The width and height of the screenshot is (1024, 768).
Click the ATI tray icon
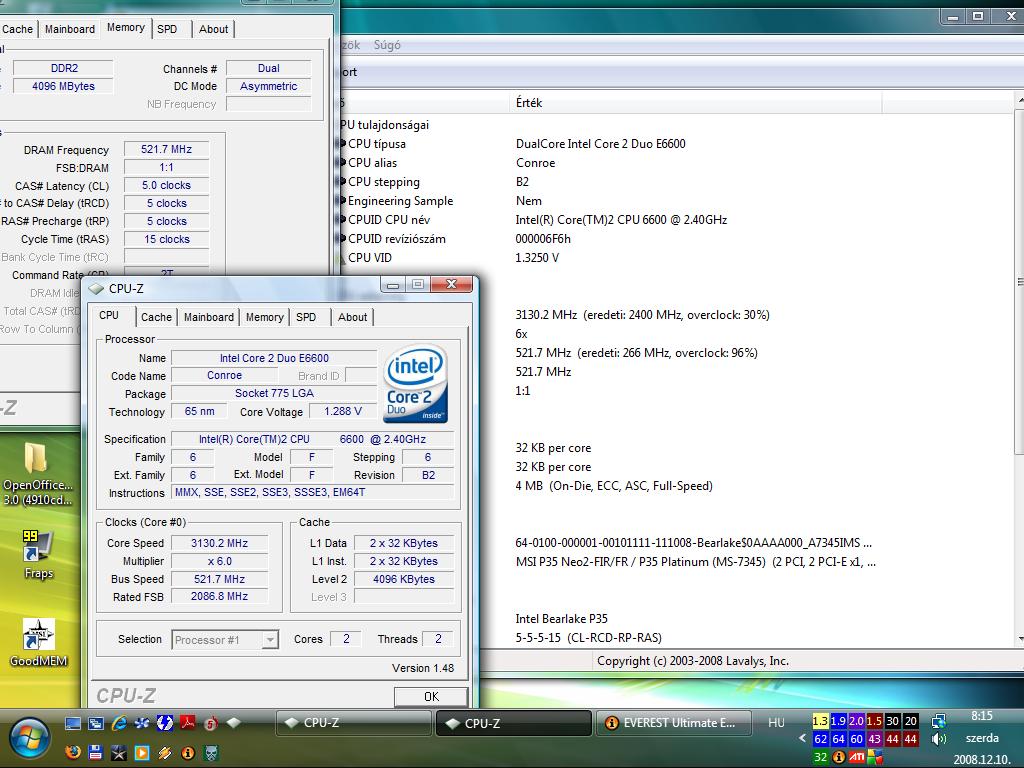pos(857,757)
